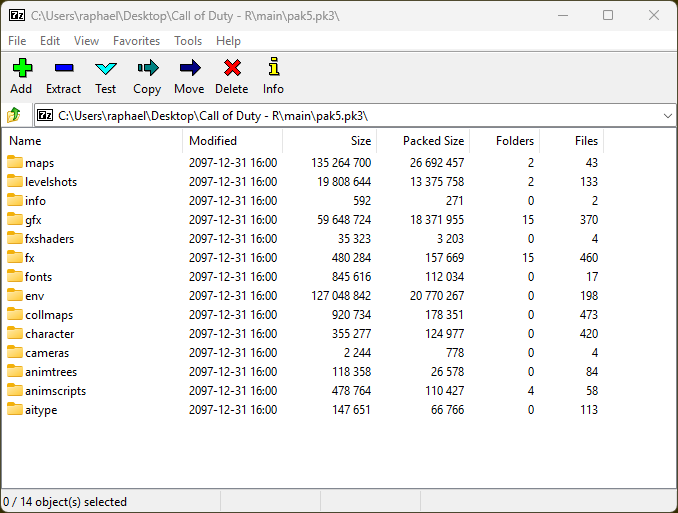
Task: Select the animscripts folder icon
Action: [15, 390]
